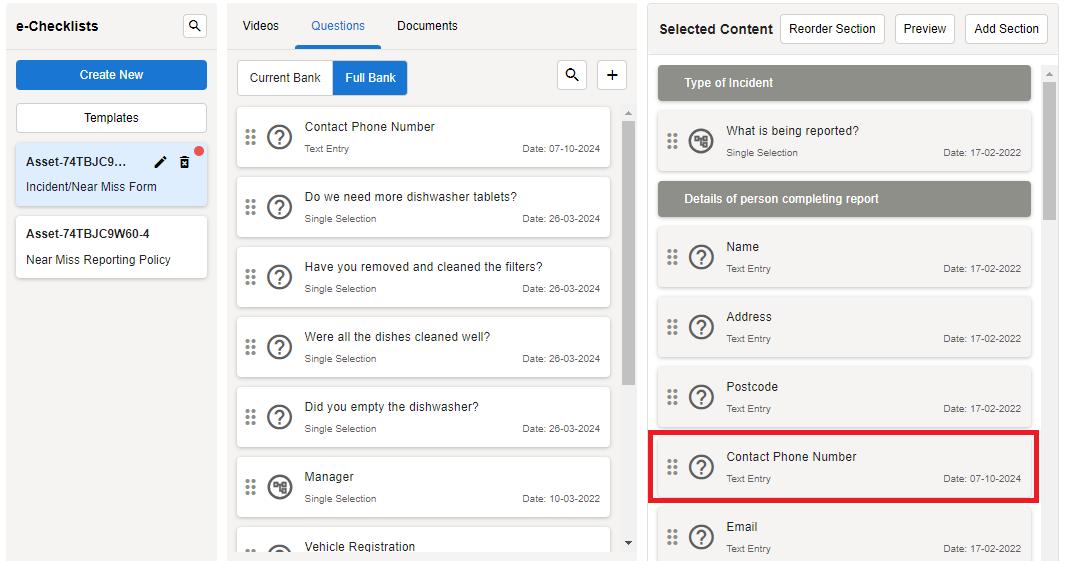Click the Reorder Section button
The height and width of the screenshot is (561, 1071).
pos(832,29)
